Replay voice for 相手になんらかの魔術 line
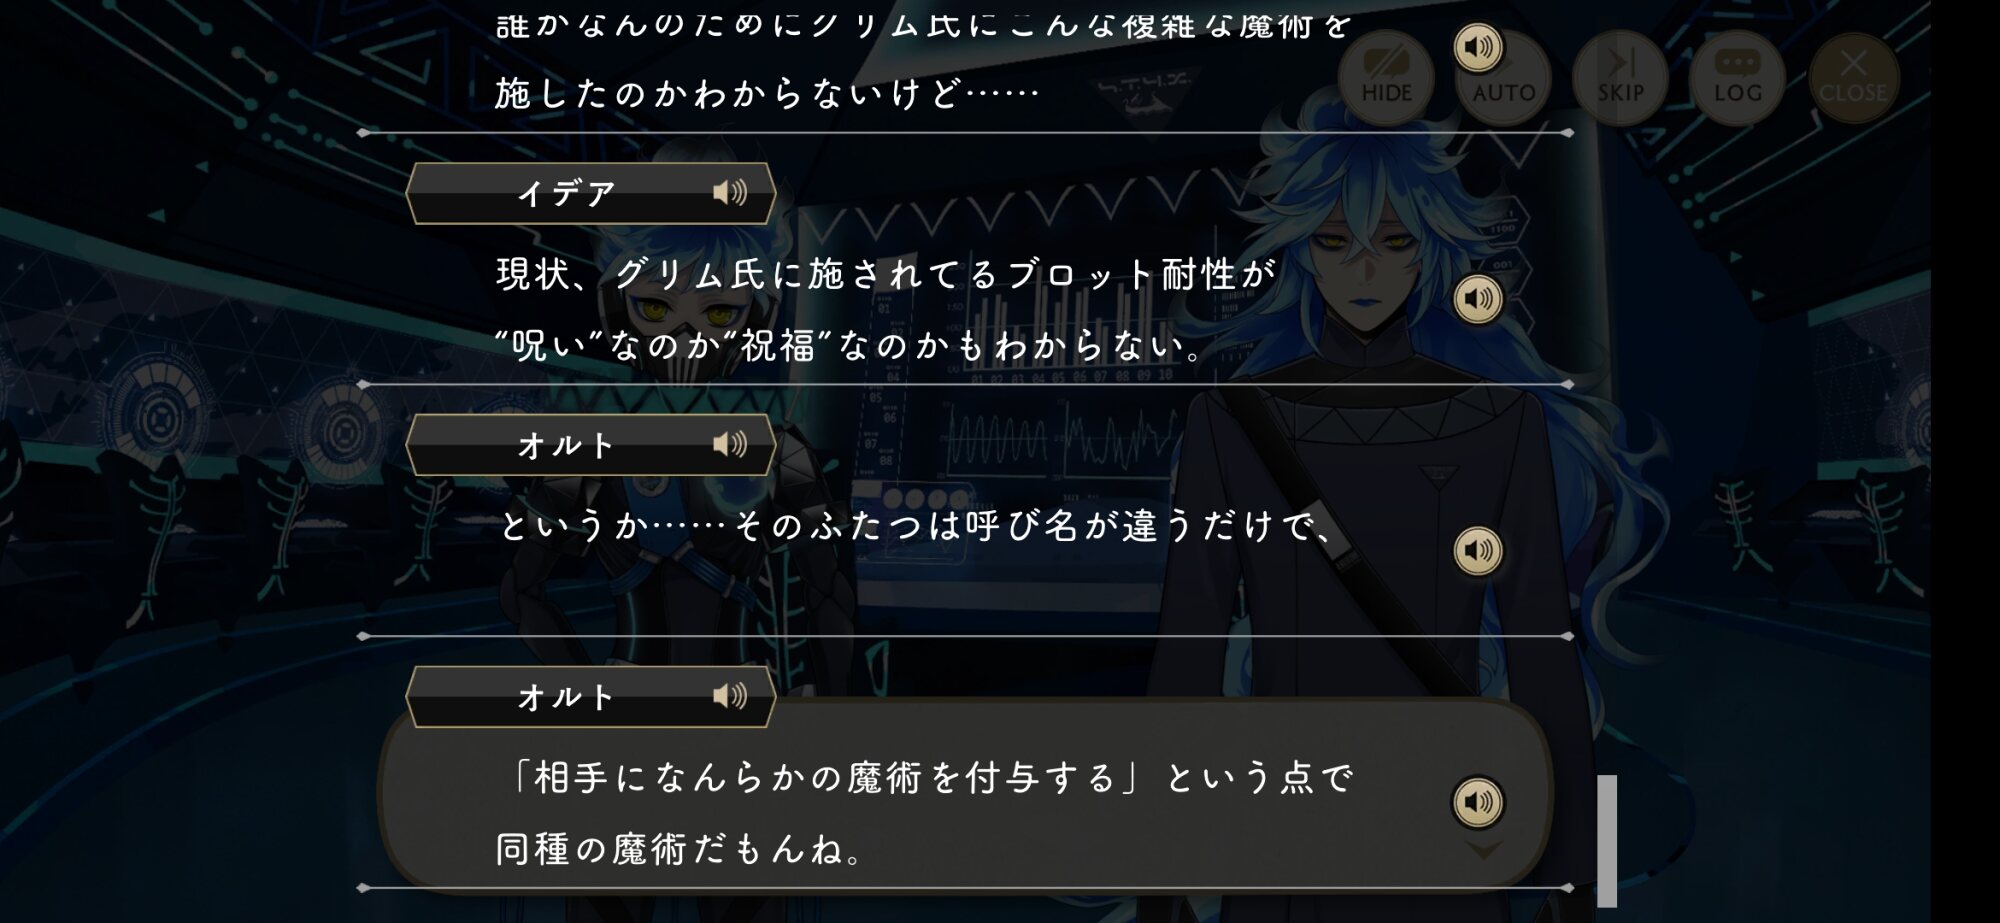Screen dimensions: 2000x923 tap(1478, 802)
